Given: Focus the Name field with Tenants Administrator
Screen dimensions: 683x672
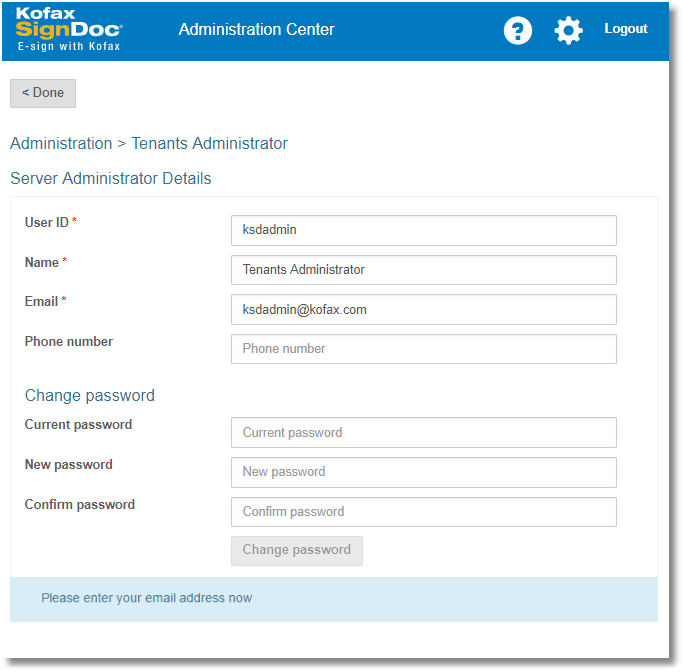Looking at the screenshot, I should (423, 270).
